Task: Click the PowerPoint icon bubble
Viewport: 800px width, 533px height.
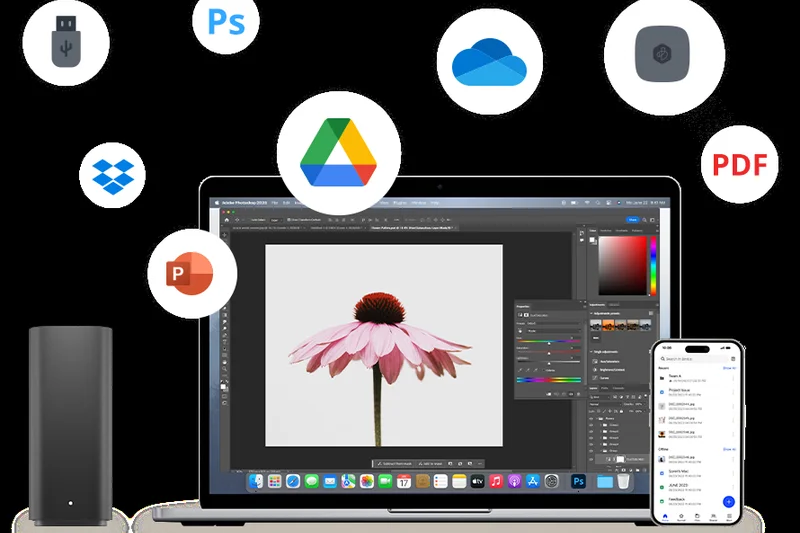Action: [193, 273]
